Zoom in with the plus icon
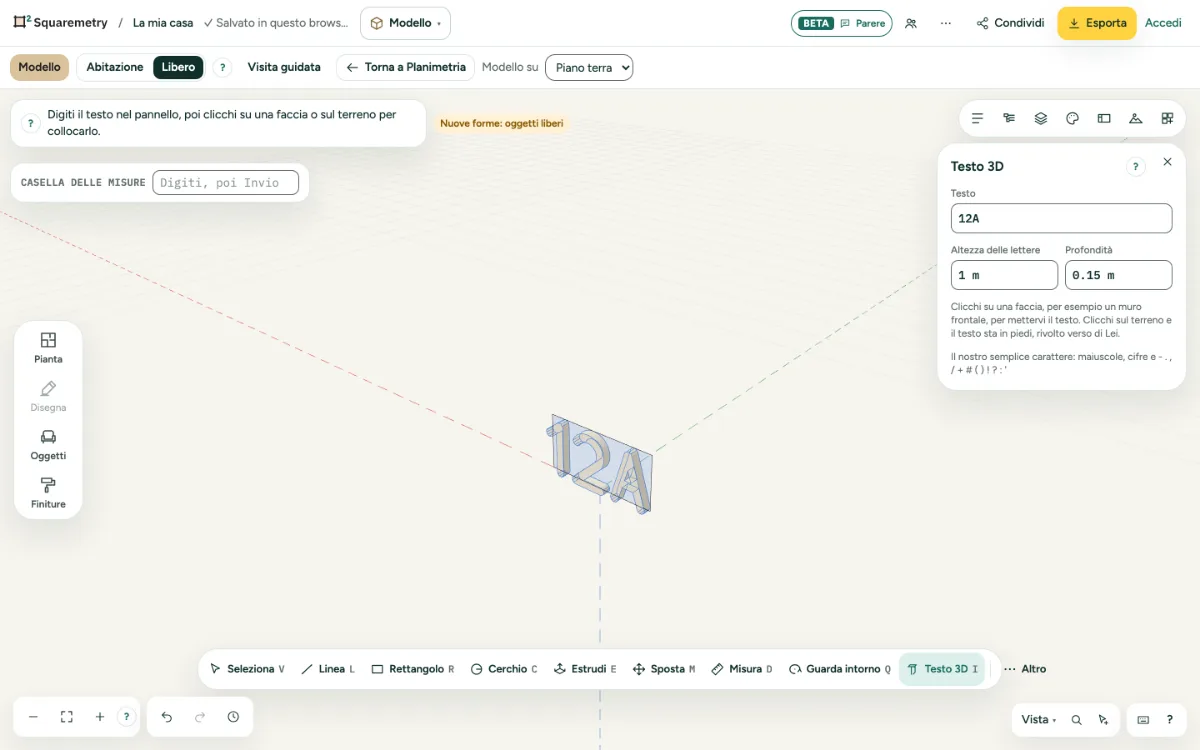 pyautogui.click(x=100, y=717)
